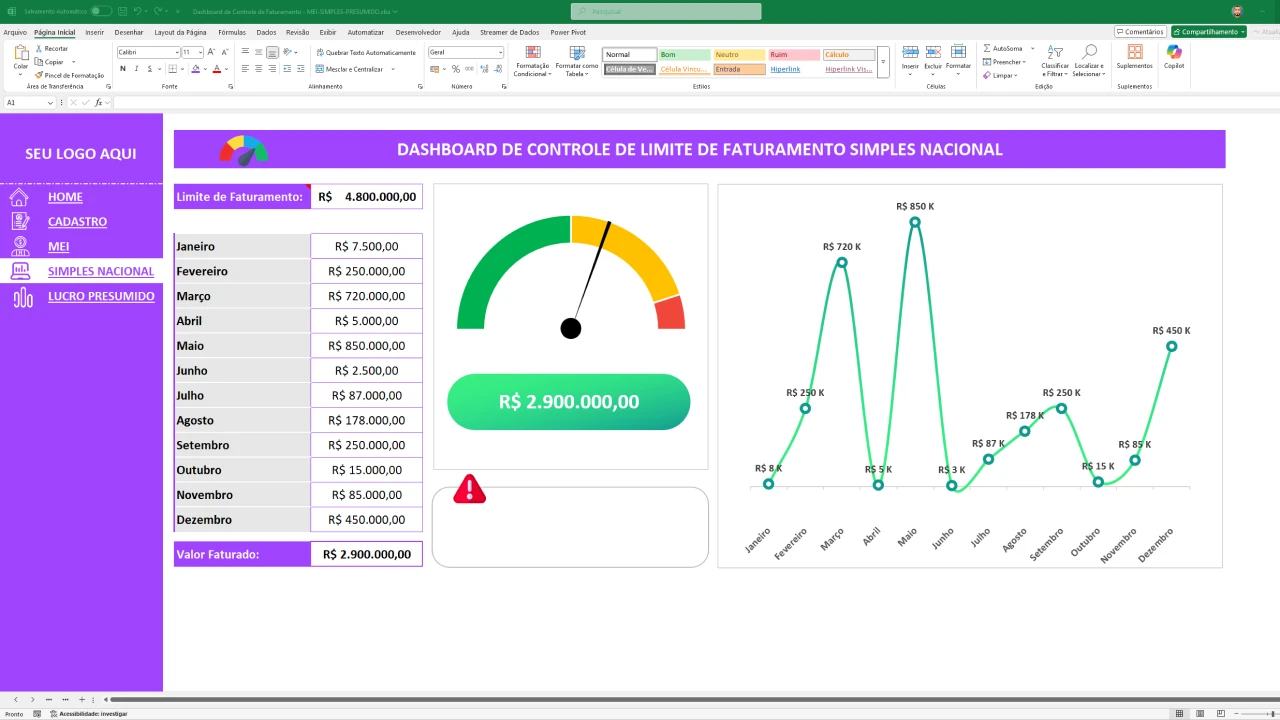
Task: Expand the Geral number format dropdown
Action: (500, 53)
